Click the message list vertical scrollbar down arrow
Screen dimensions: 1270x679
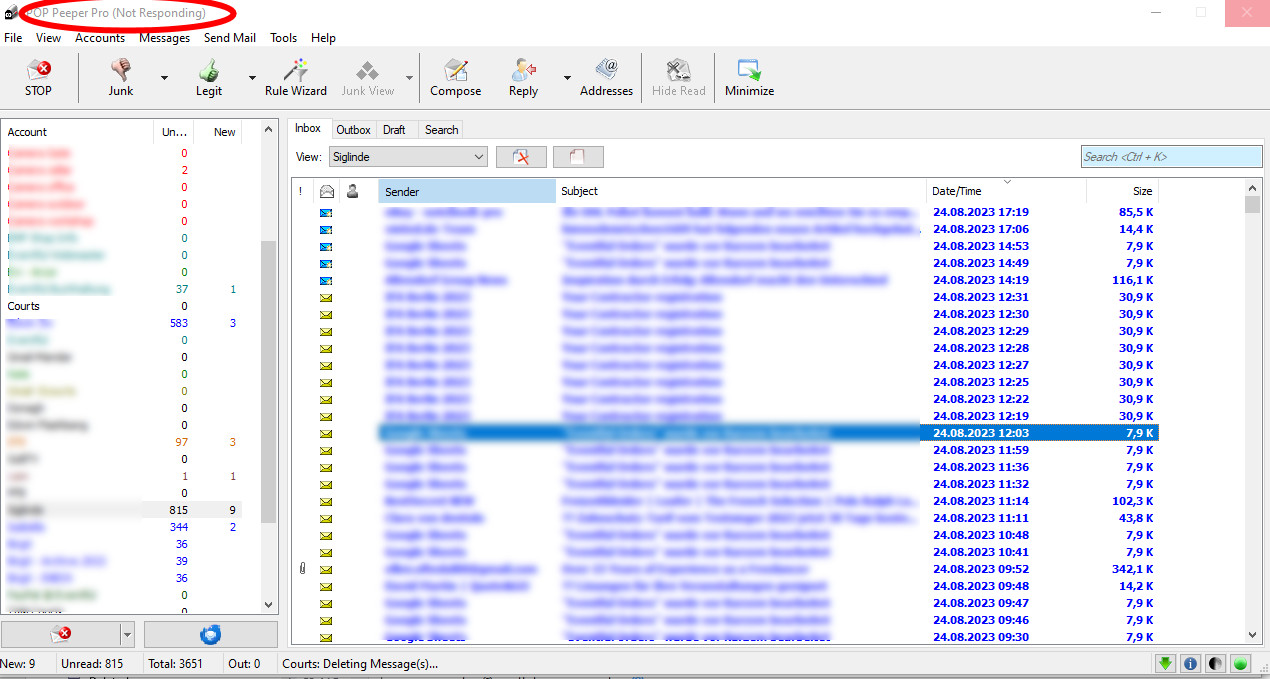1252,634
